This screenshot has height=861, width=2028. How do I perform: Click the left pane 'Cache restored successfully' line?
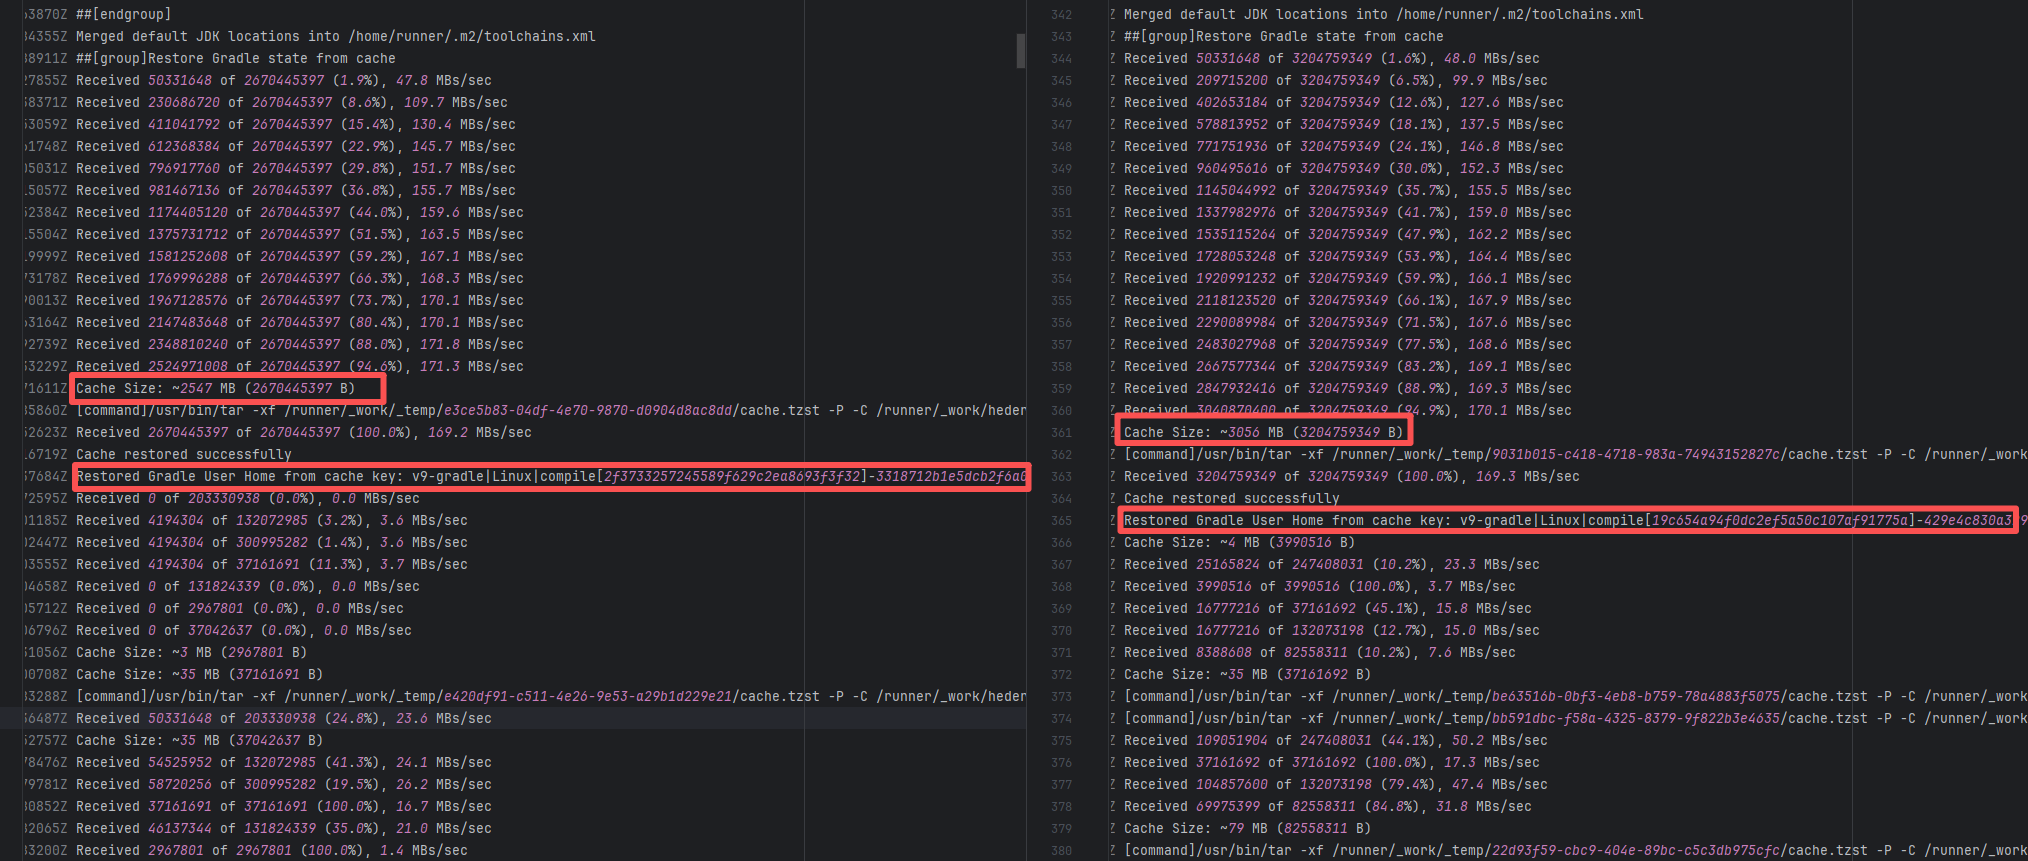point(183,455)
